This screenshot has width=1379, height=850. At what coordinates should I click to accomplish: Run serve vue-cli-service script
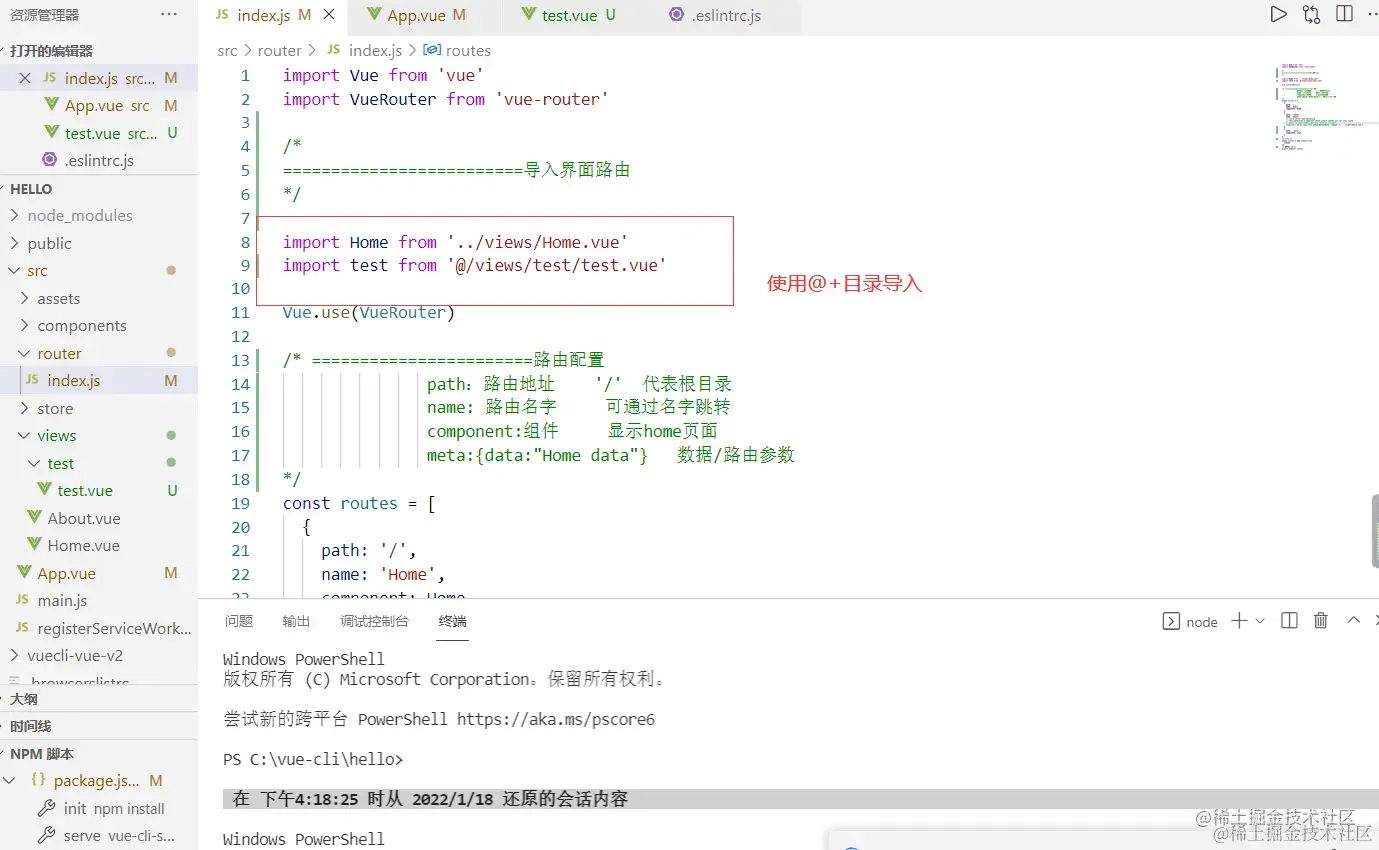point(118,835)
